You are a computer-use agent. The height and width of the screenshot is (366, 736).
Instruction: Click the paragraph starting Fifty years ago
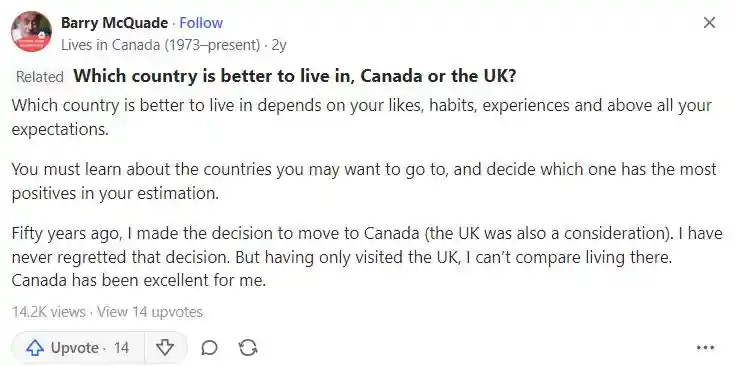click(x=367, y=257)
